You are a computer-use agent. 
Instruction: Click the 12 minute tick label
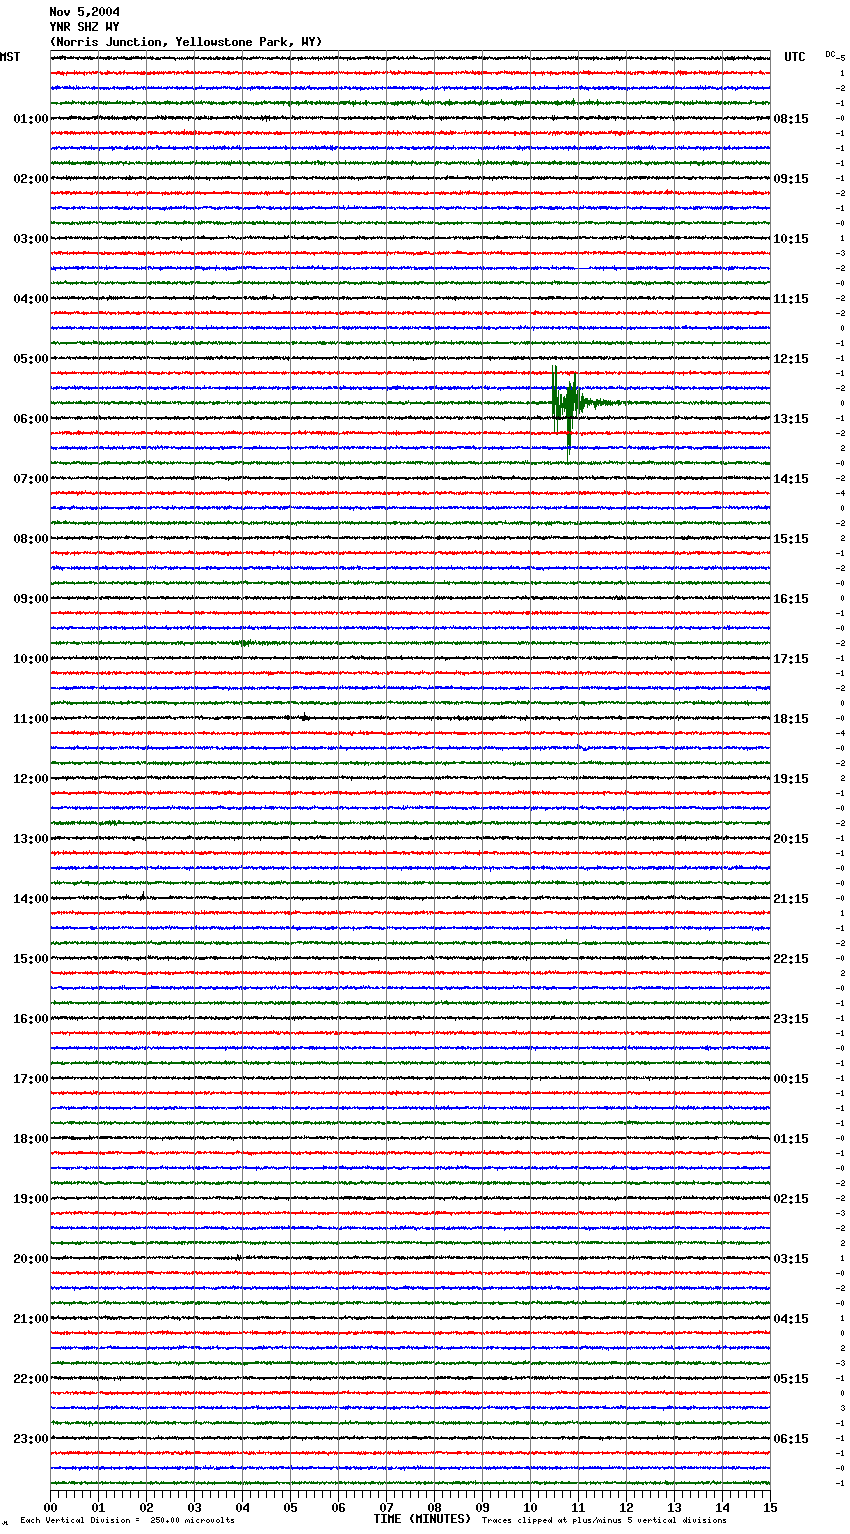pyautogui.click(x=626, y=1507)
